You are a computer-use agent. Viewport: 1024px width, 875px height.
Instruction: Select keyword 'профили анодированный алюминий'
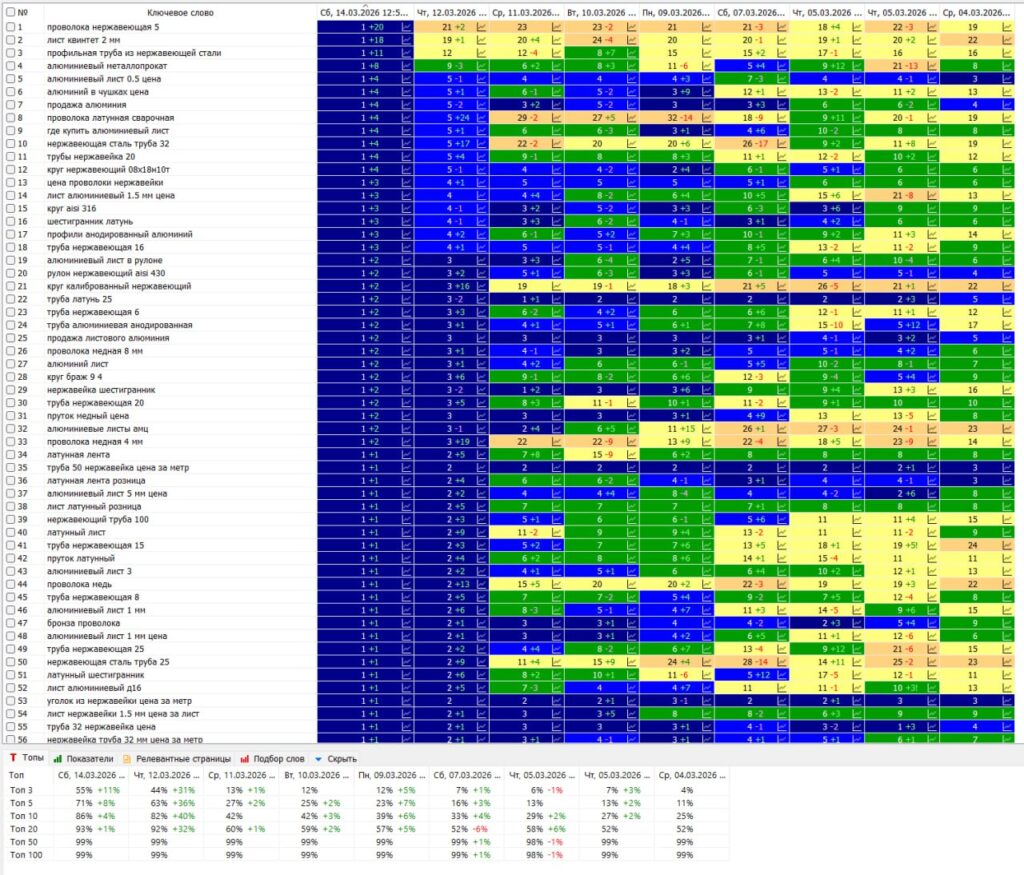120,234
